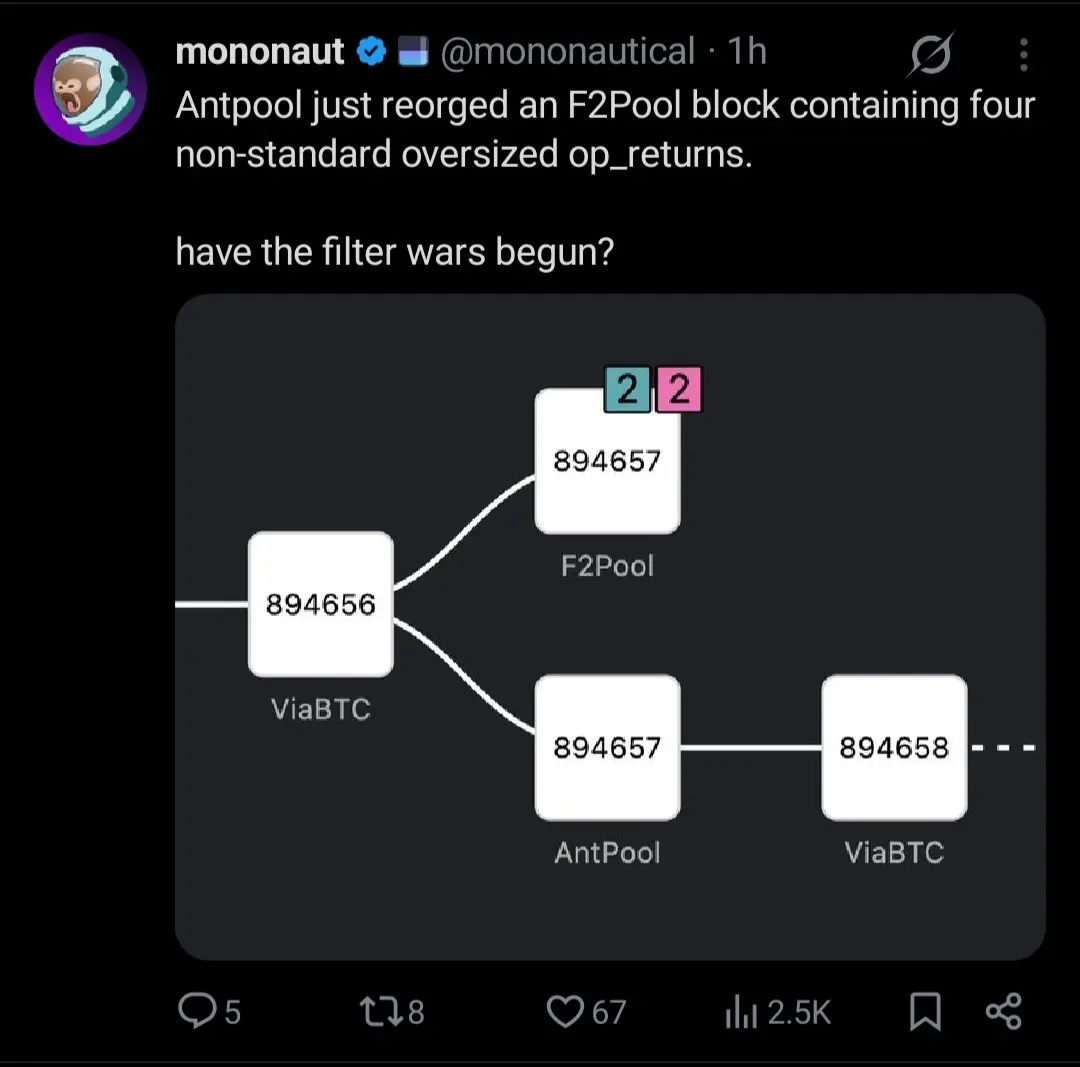
Task: View tweet analytics with 2.5K views
Action: 738,1012
